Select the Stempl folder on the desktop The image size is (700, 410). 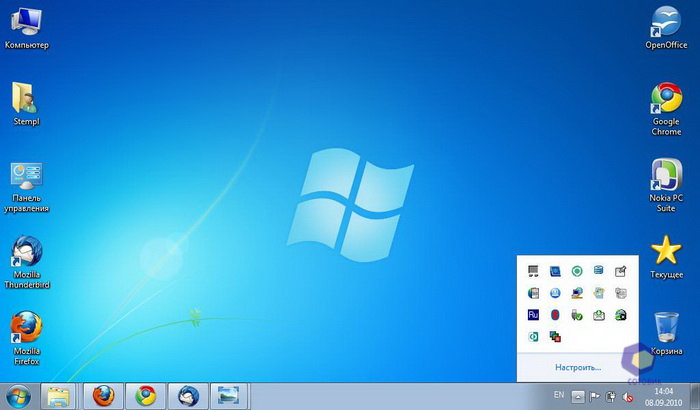point(26,102)
